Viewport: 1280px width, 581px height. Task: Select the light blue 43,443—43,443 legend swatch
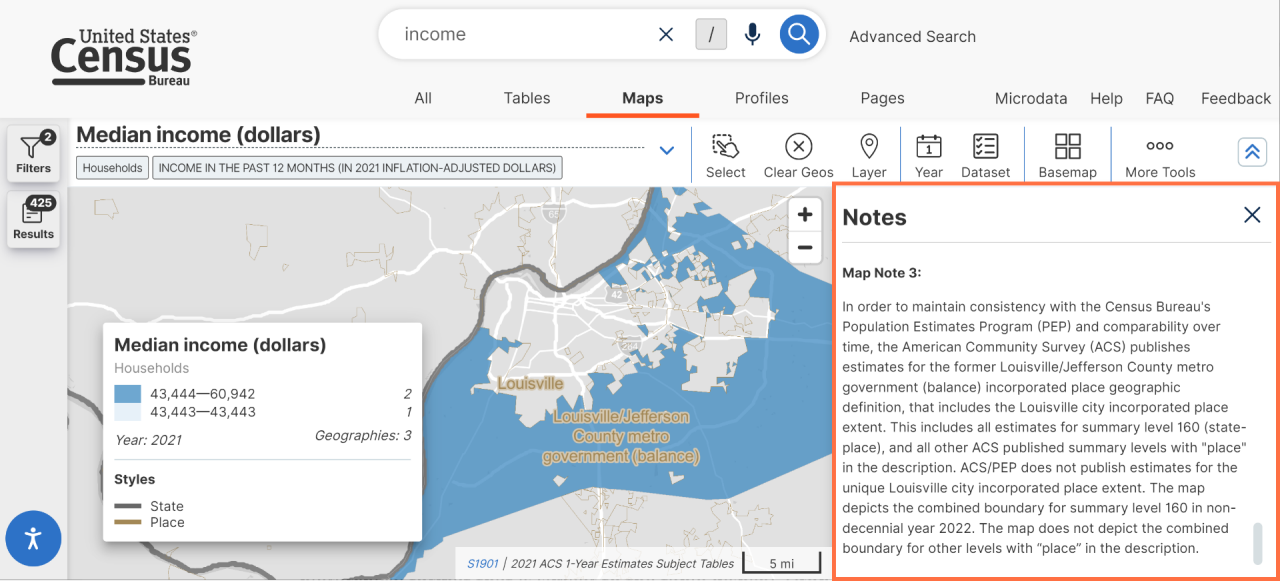pos(128,412)
